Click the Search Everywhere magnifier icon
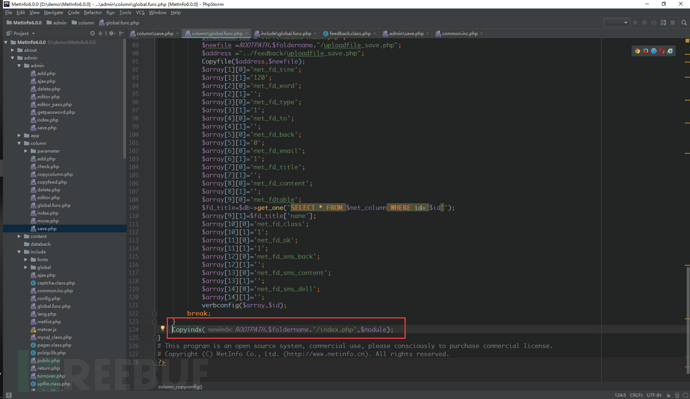This screenshot has width=690, height=399. click(684, 22)
